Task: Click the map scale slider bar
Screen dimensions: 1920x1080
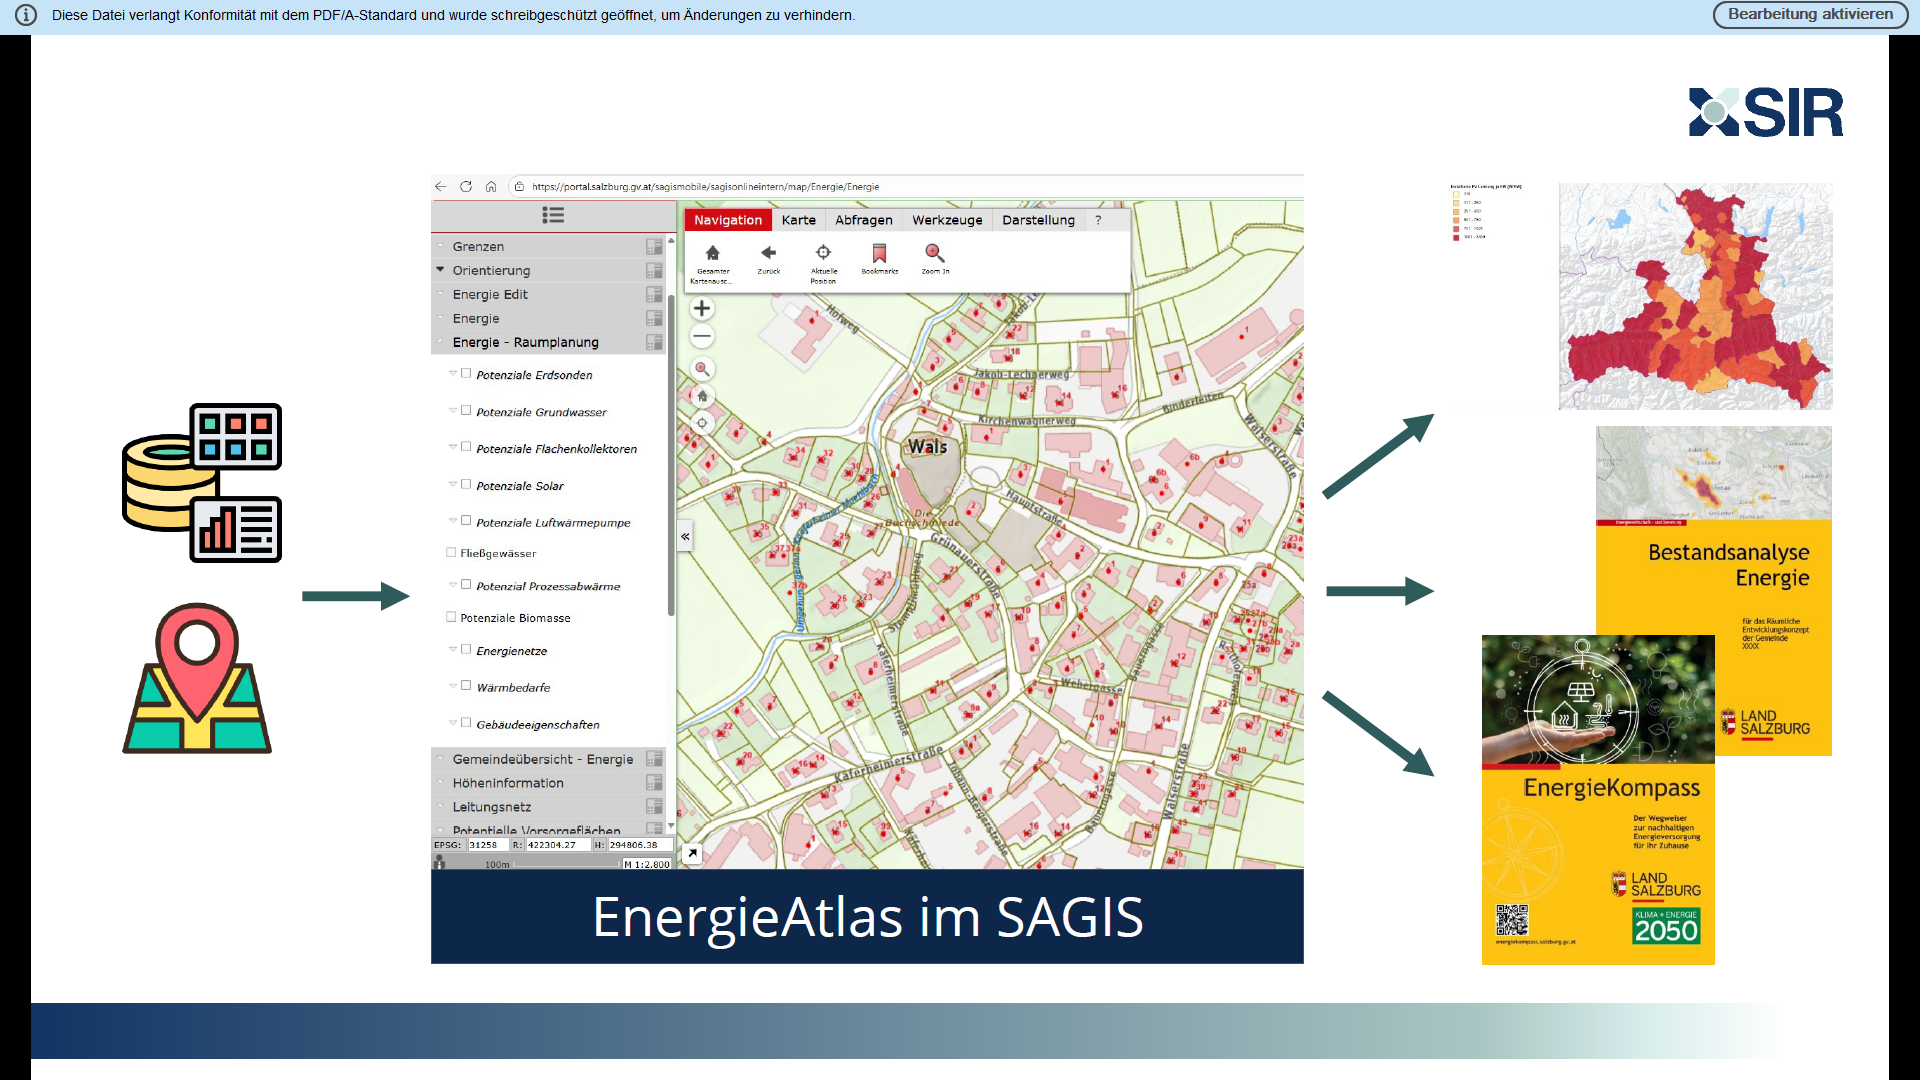Action: tap(565, 863)
